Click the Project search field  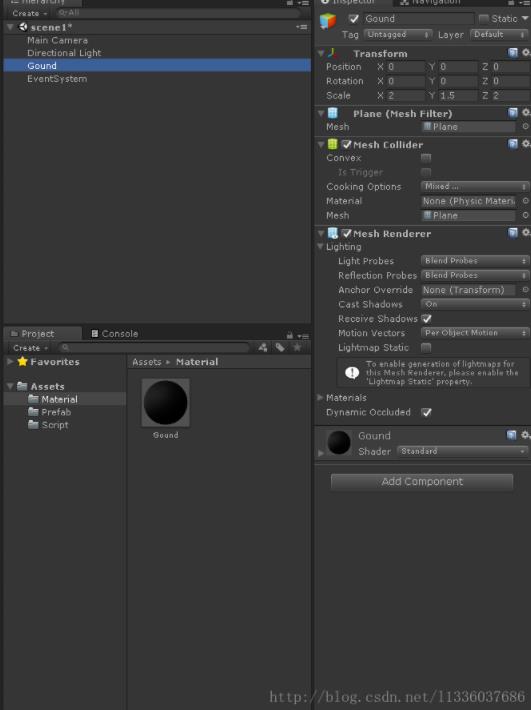click(x=154, y=348)
